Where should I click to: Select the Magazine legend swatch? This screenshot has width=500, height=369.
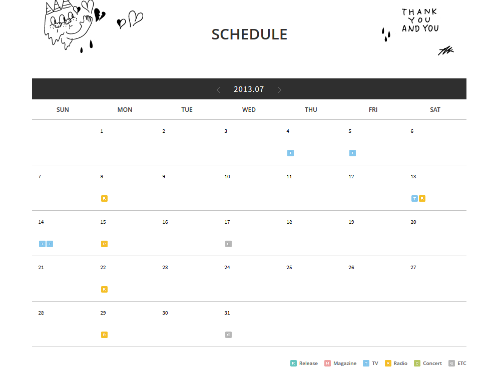pyautogui.click(x=328, y=363)
